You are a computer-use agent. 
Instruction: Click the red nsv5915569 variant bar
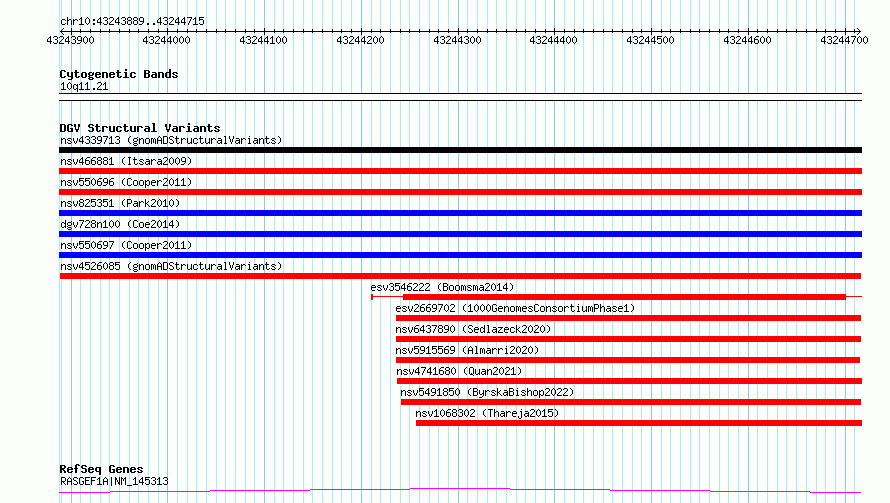pyautogui.click(x=628, y=360)
